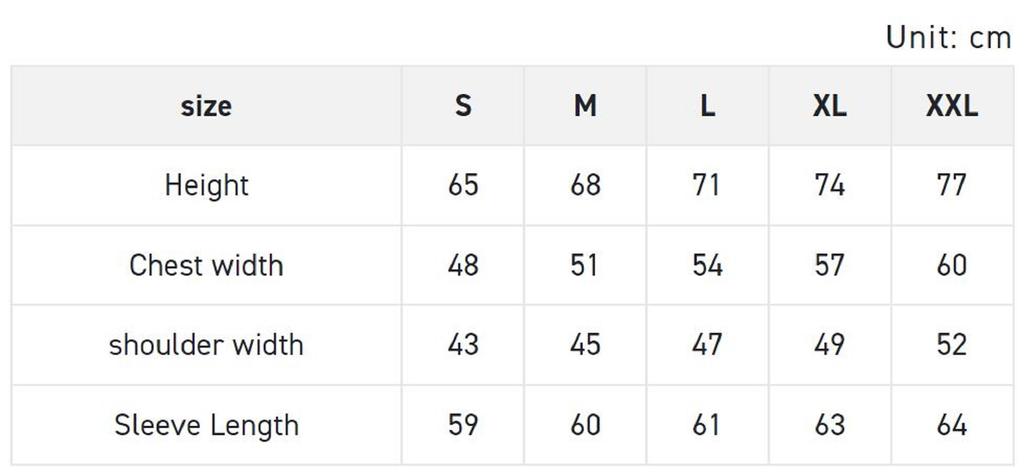Viewport: 1024px width, 475px height.
Task: Click the Chest width row label
Action: [206, 265]
